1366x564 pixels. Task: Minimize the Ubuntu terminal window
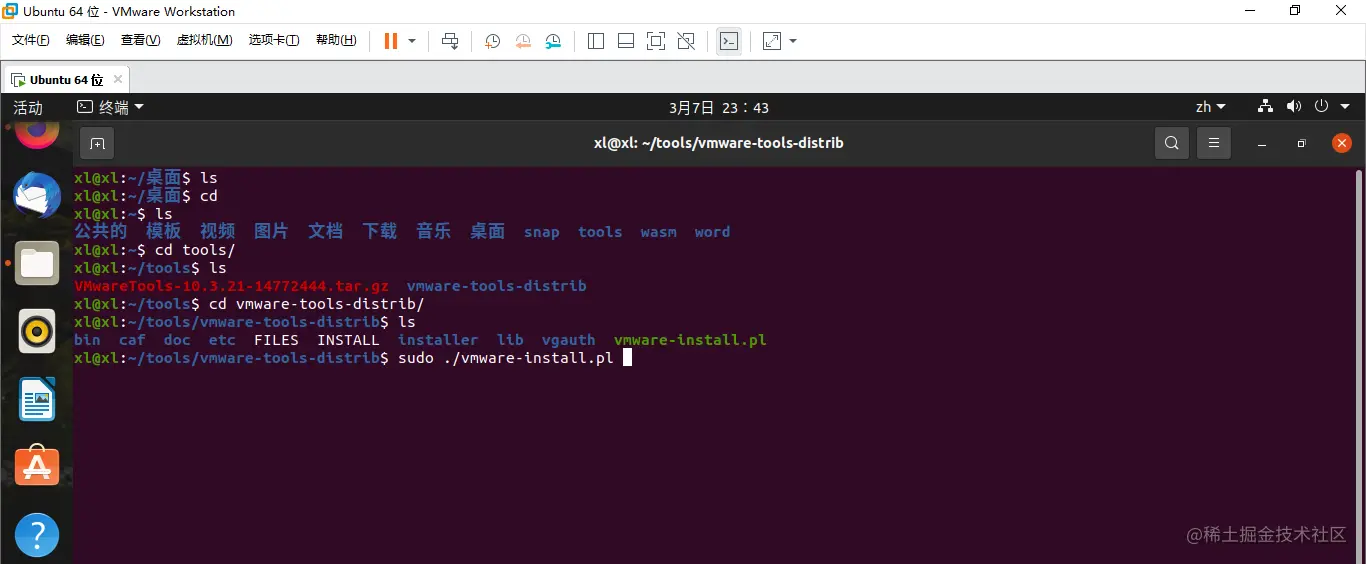tap(1262, 143)
